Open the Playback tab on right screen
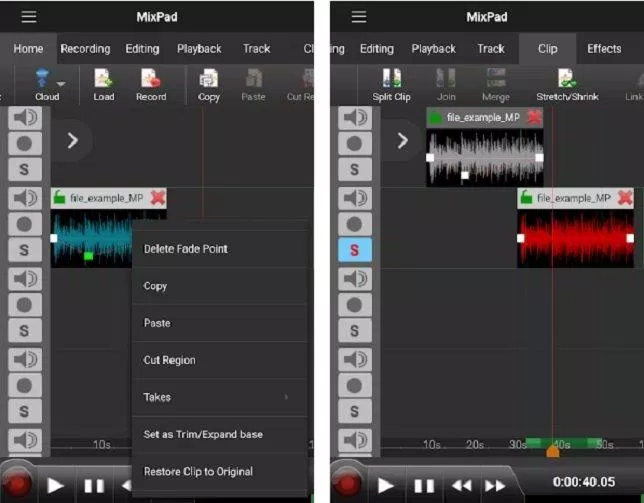This screenshot has width=644, height=503. tap(433, 48)
